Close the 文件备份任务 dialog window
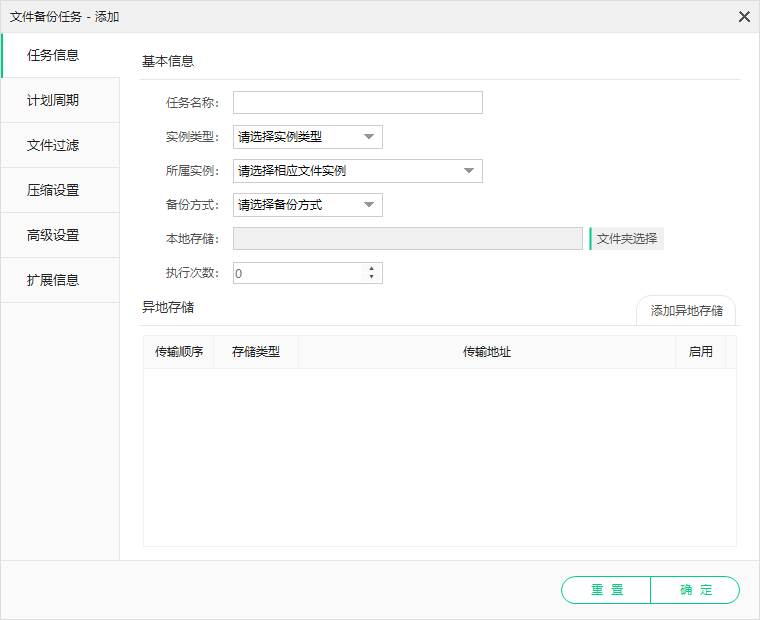 point(744,17)
